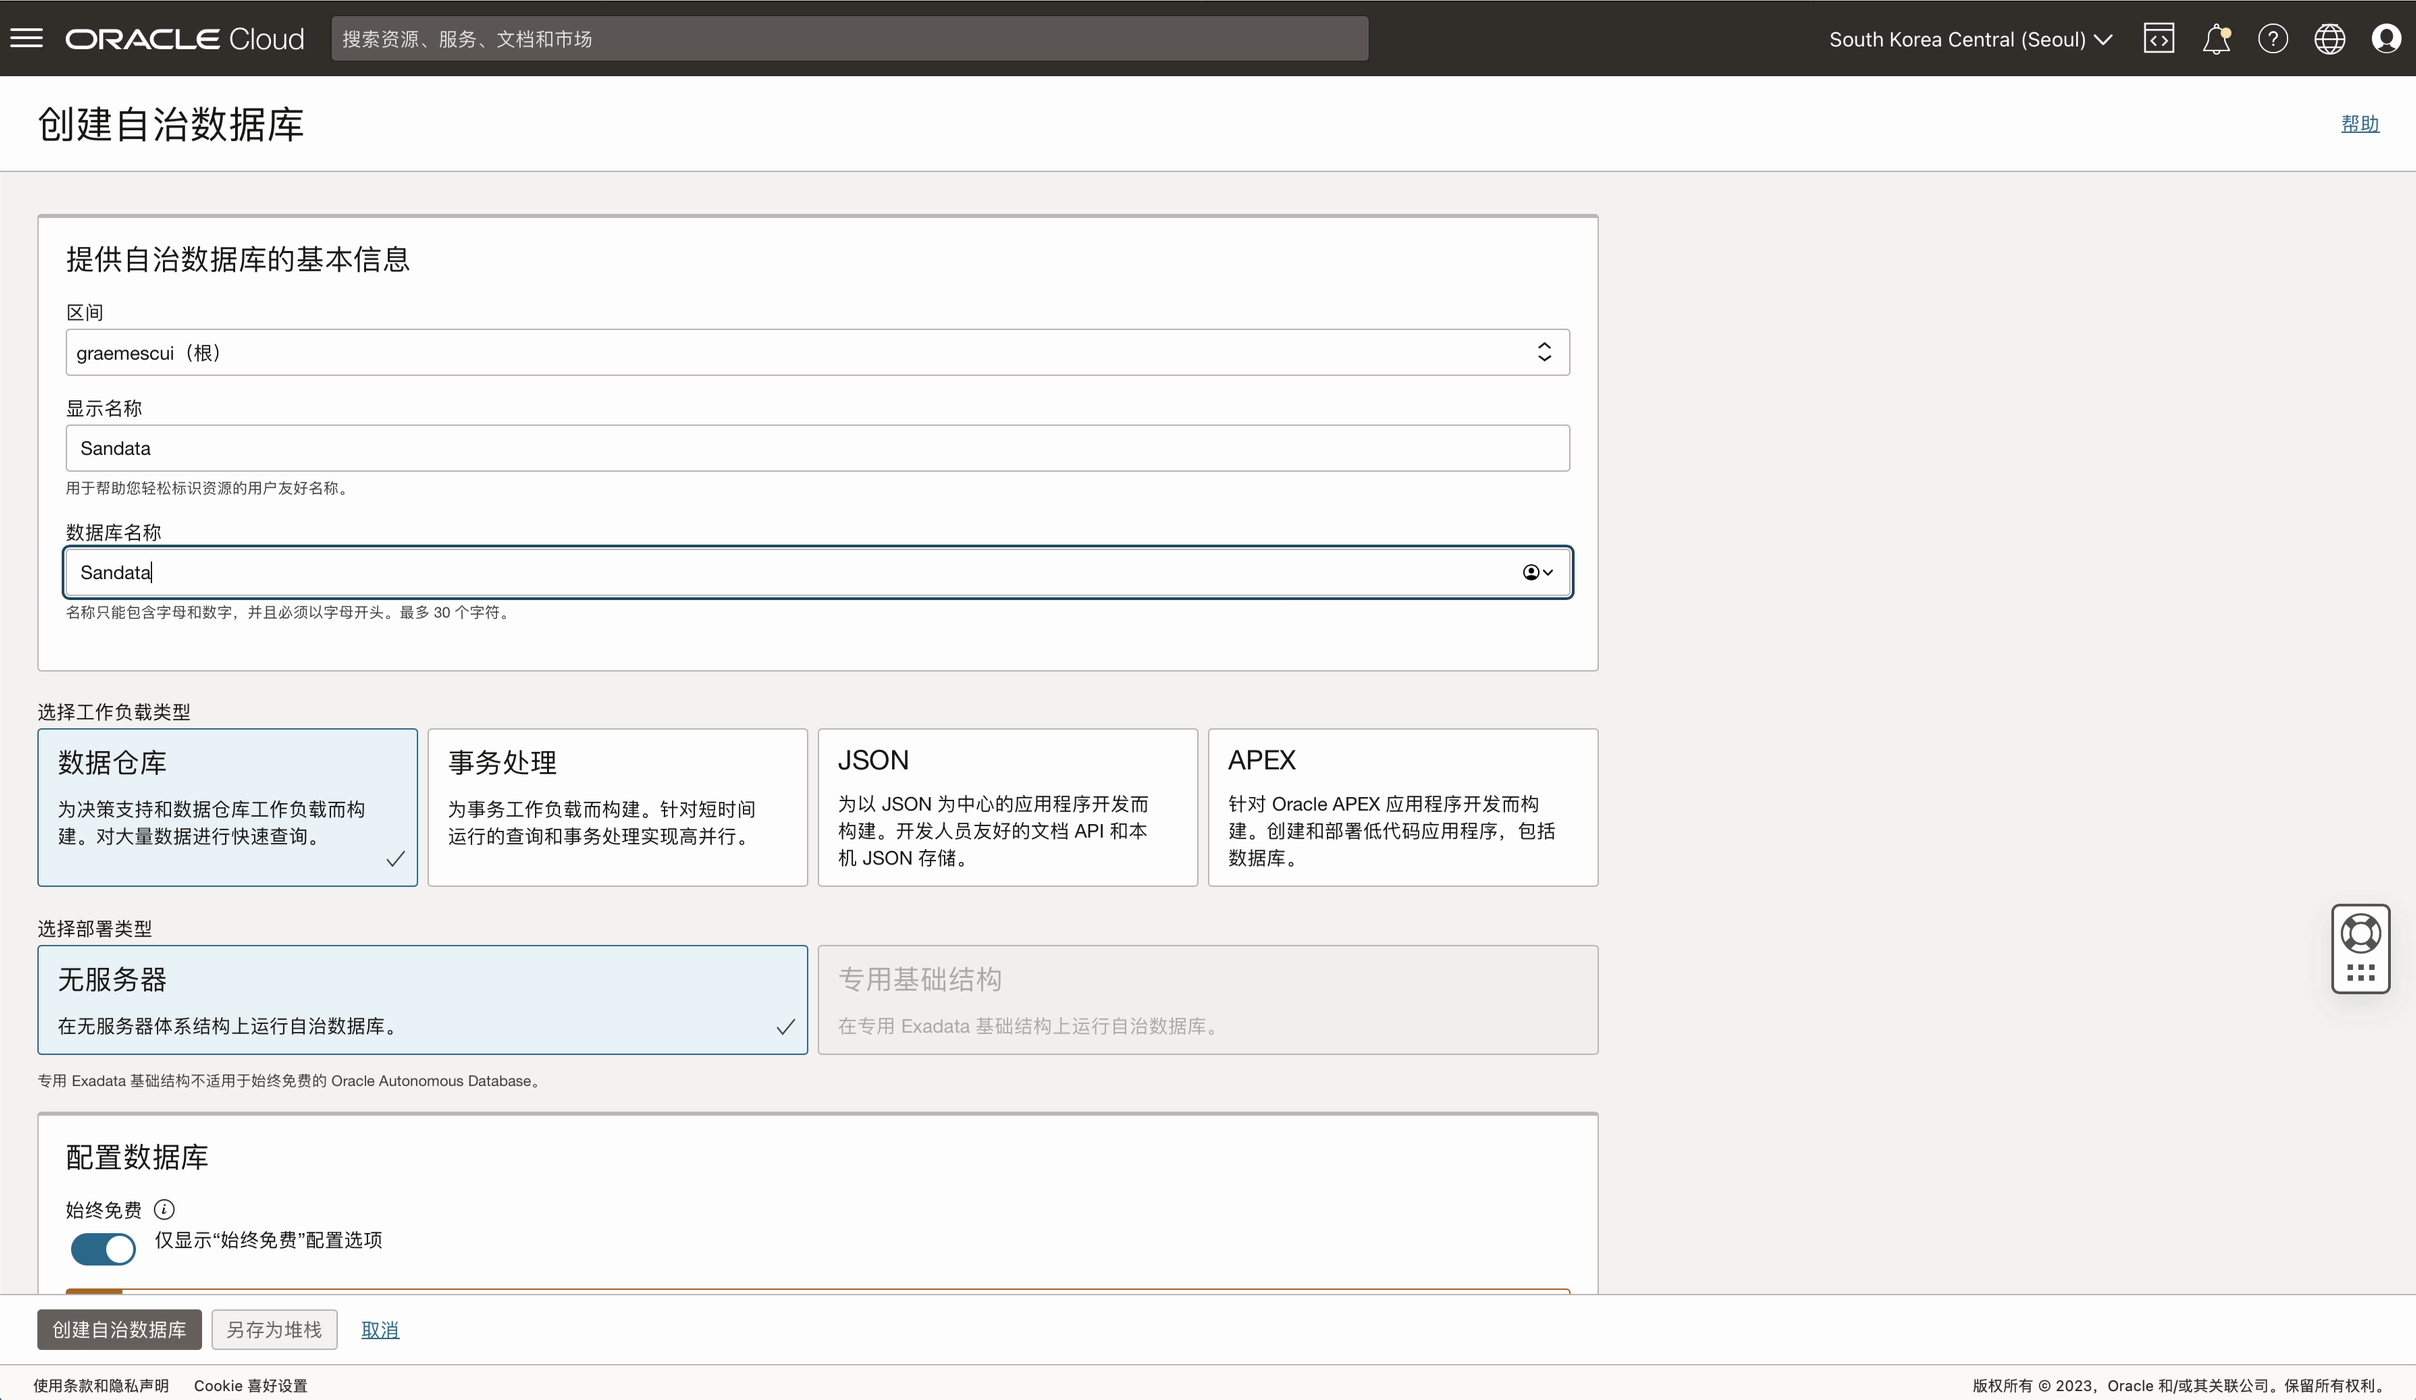The image size is (2416, 1400).
Task: Open the user profile avatar menu
Action: [2386, 39]
